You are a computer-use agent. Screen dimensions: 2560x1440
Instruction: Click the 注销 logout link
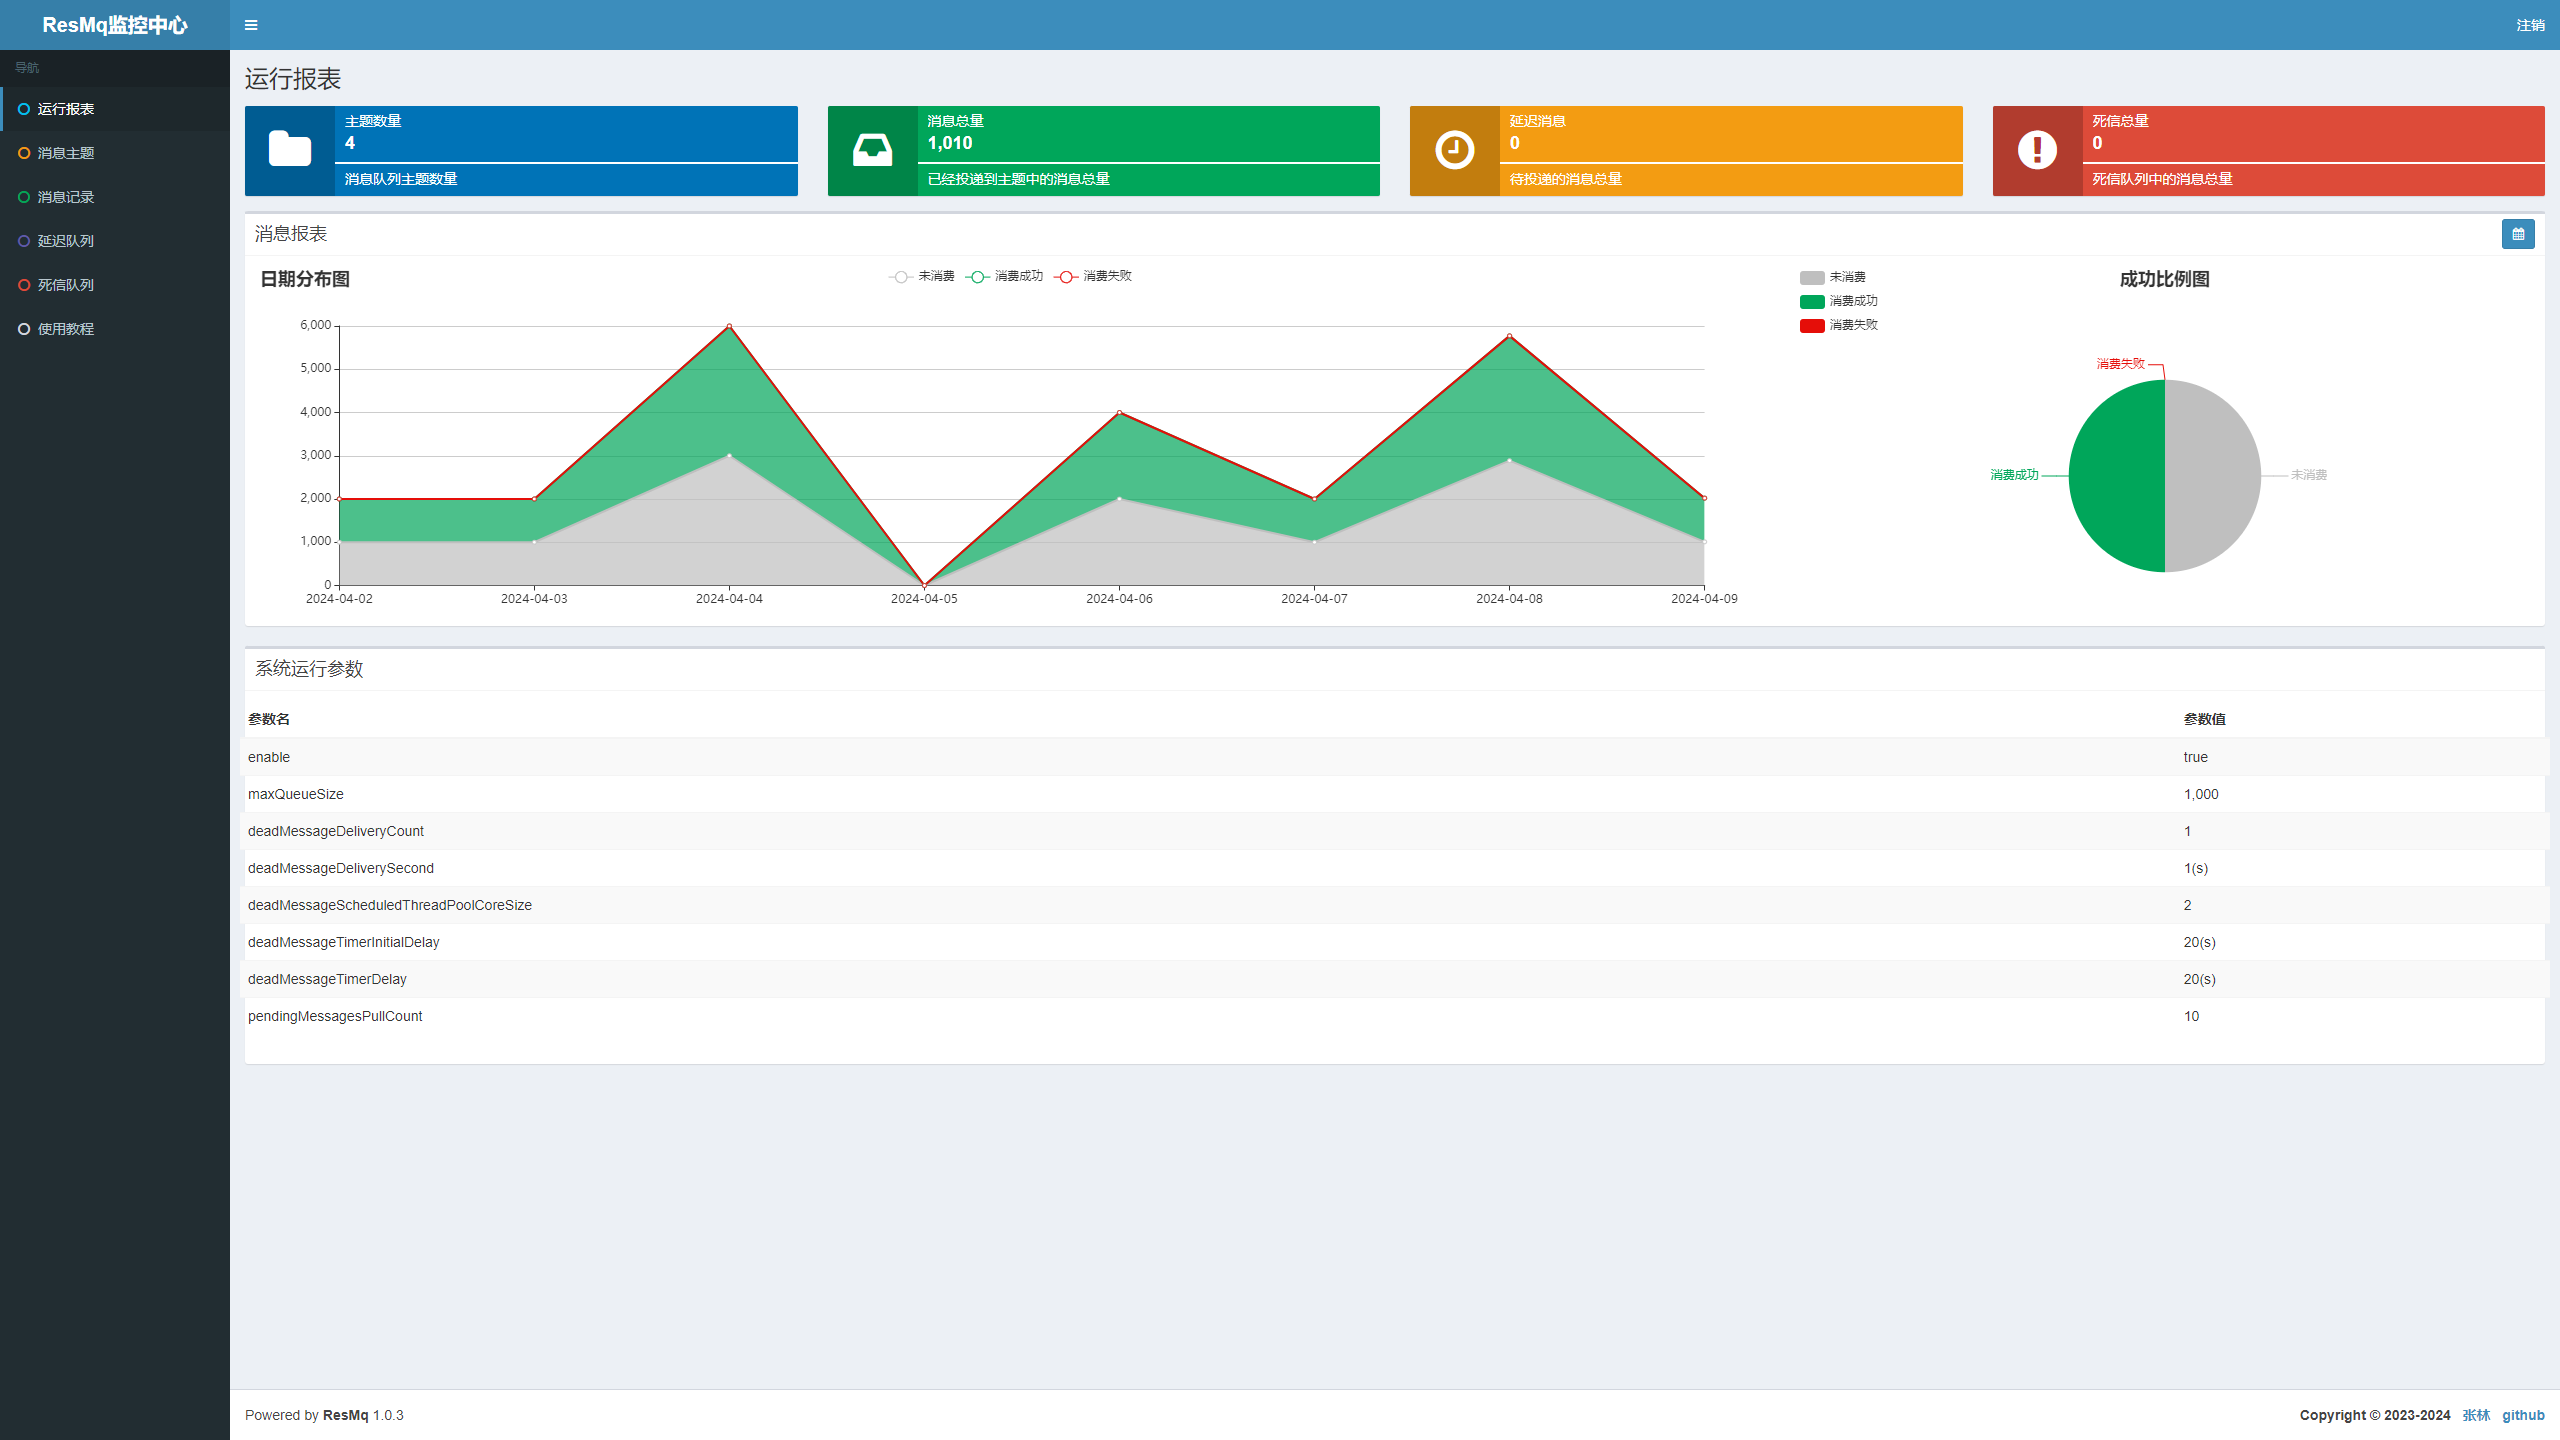pyautogui.click(x=2530, y=25)
